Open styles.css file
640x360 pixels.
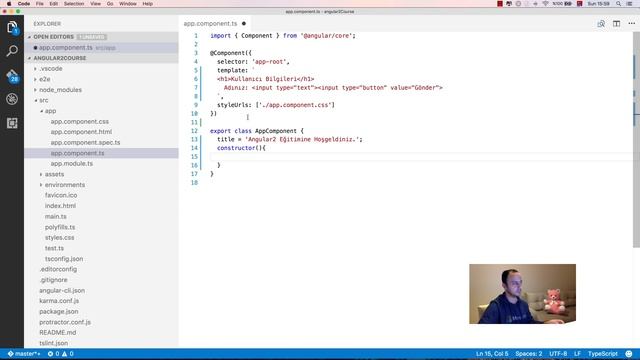point(60,238)
